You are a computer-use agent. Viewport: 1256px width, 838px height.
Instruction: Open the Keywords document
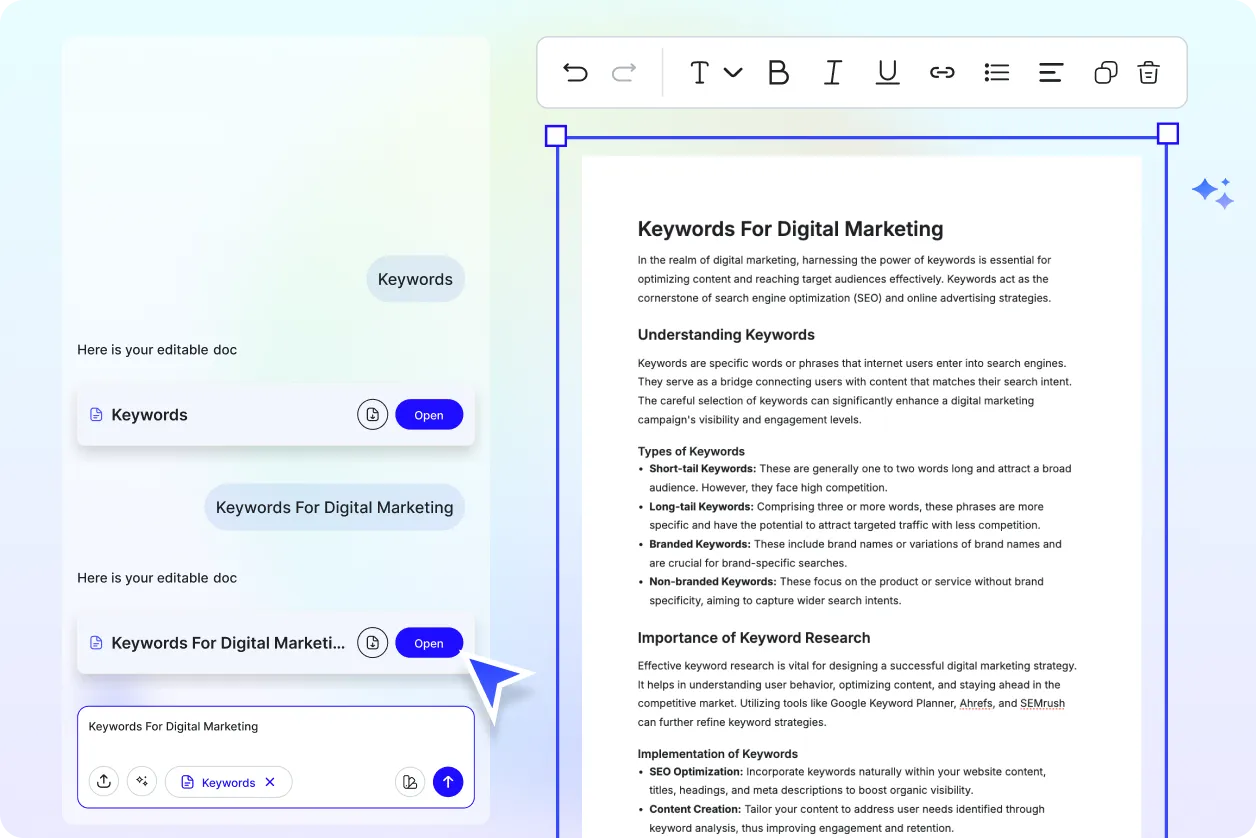pos(429,415)
